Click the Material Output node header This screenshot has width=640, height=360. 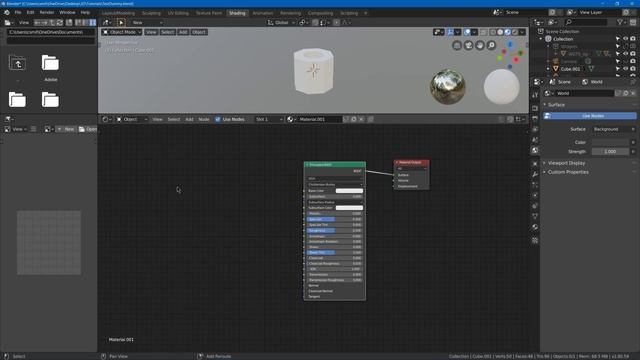click(x=411, y=162)
